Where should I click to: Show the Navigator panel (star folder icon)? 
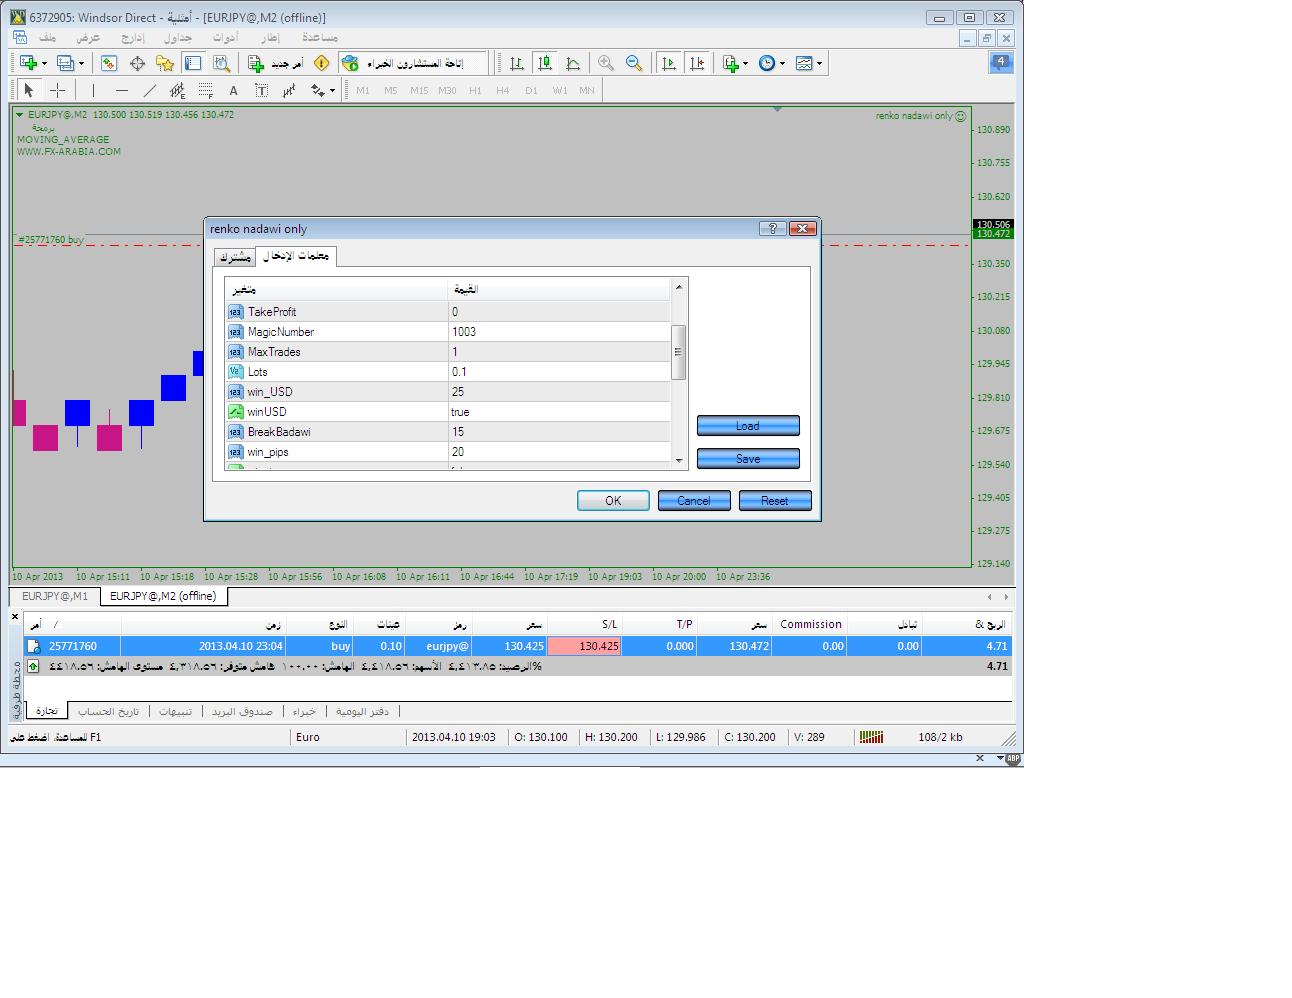(x=165, y=63)
